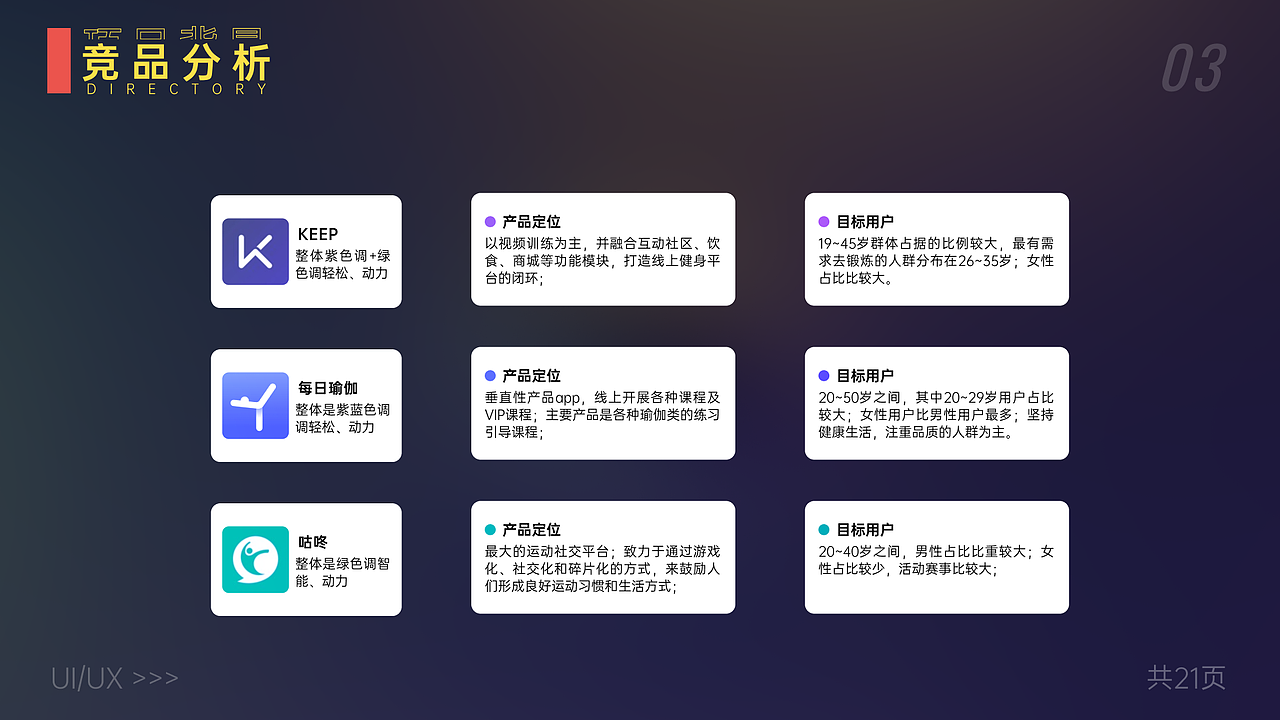This screenshot has height=720, width=1280.
Task: Click 产品定位 heading in KEEP row
Action: pyautogui.click(x=532, y=222)
